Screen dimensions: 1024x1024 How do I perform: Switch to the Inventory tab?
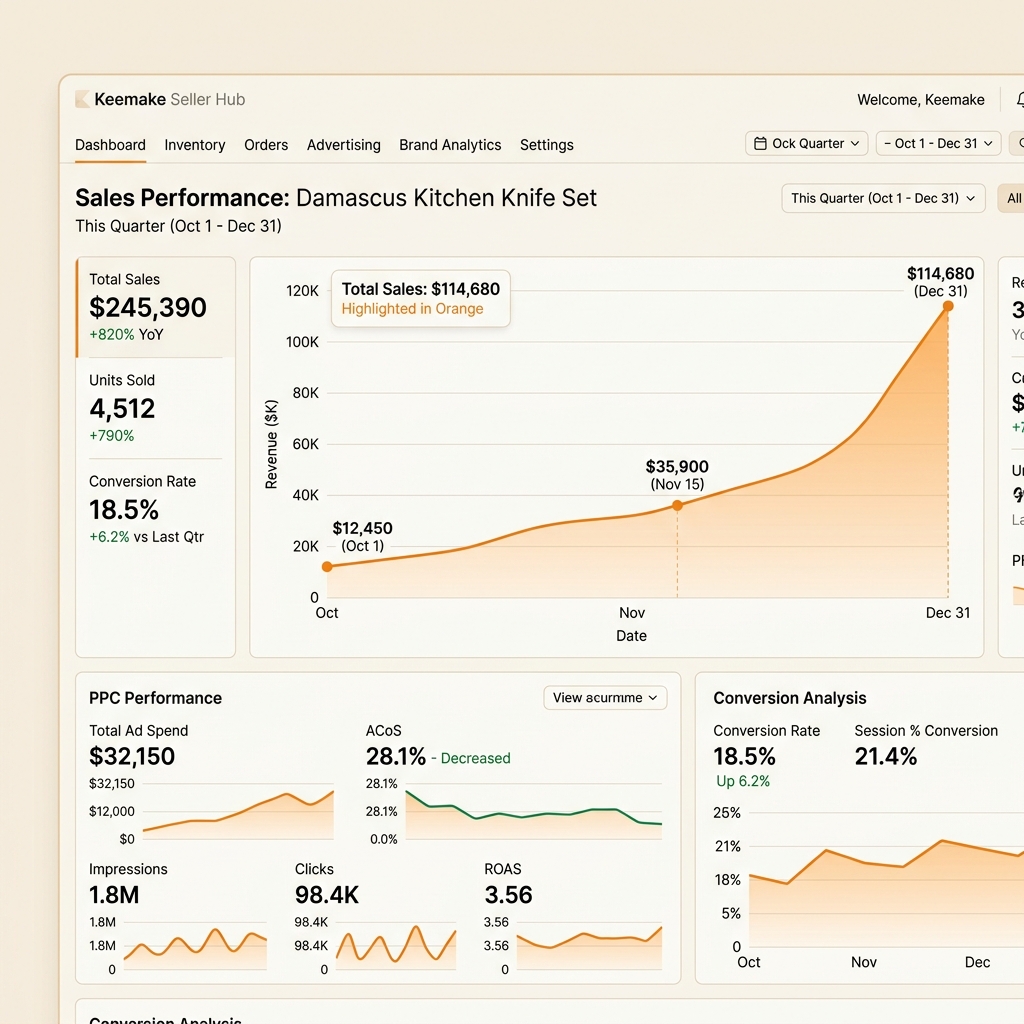tap(195, 145)
